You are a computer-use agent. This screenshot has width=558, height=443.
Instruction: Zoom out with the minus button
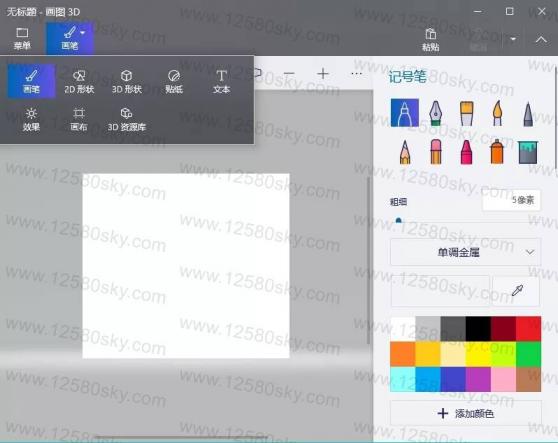pos(289,74)
